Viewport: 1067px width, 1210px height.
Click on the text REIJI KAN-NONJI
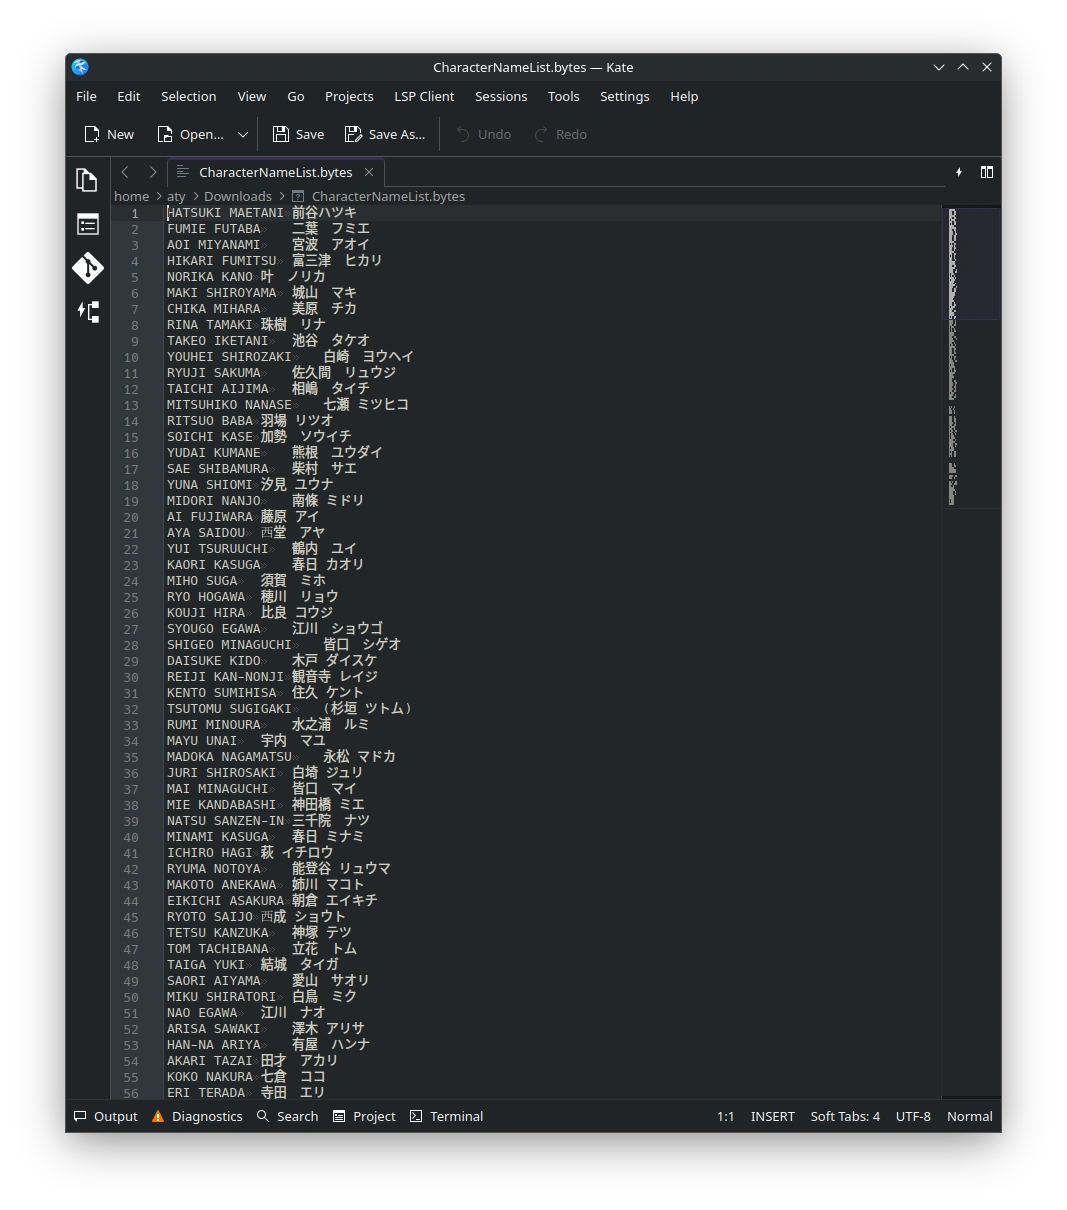[x=225, y=677]
